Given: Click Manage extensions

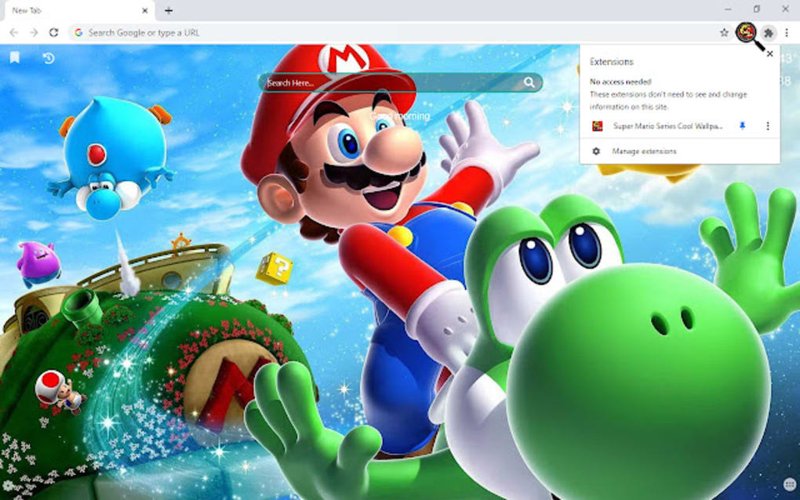Looking at the screenshot, I should click(x=644, y=151).
